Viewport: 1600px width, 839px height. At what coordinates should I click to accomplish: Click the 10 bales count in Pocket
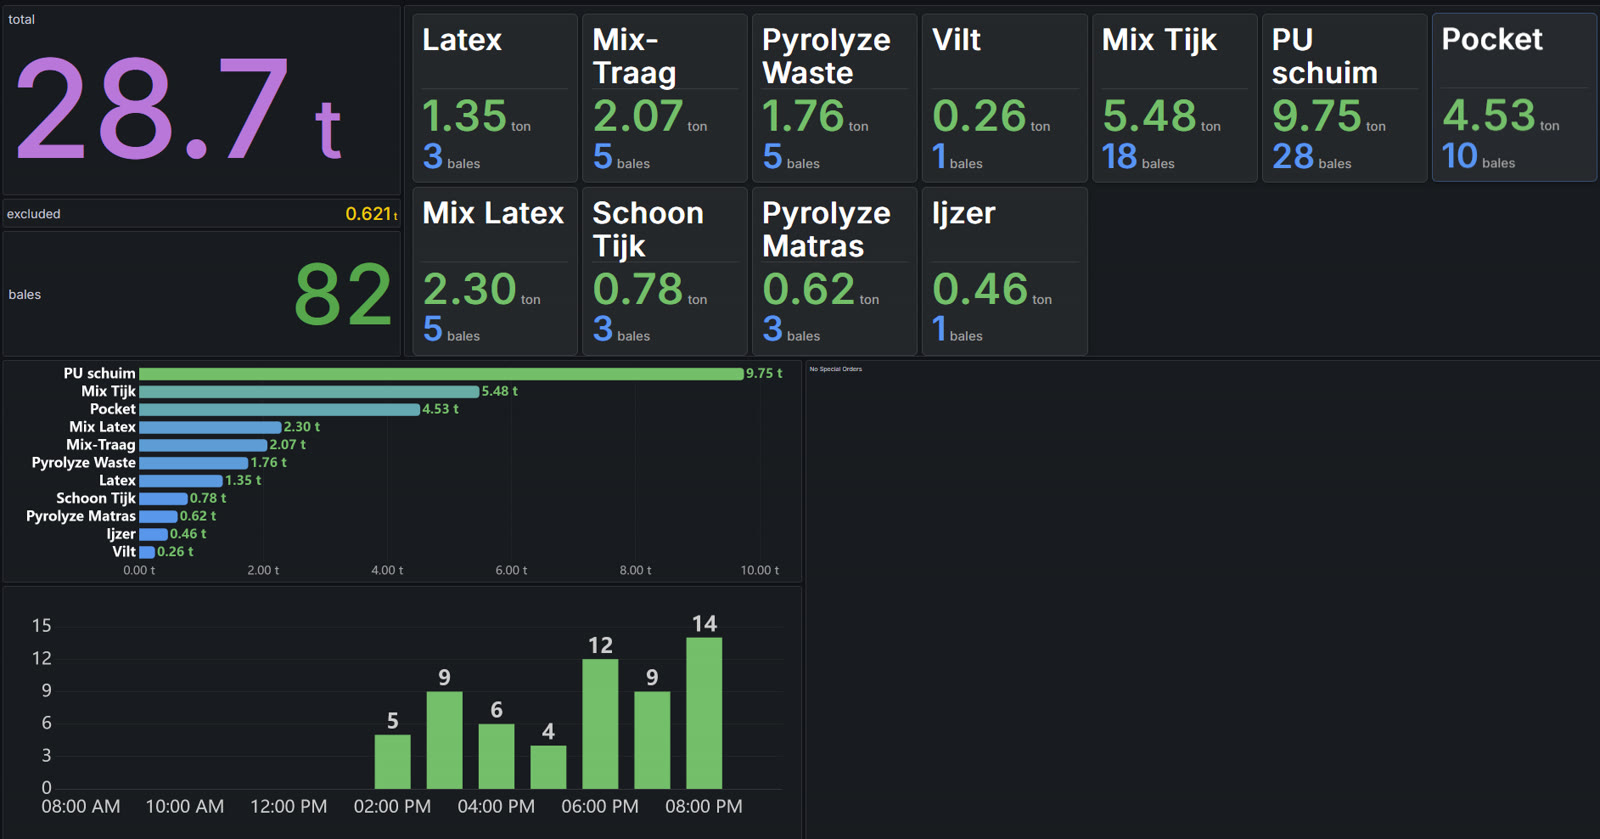coord(1478,156)
